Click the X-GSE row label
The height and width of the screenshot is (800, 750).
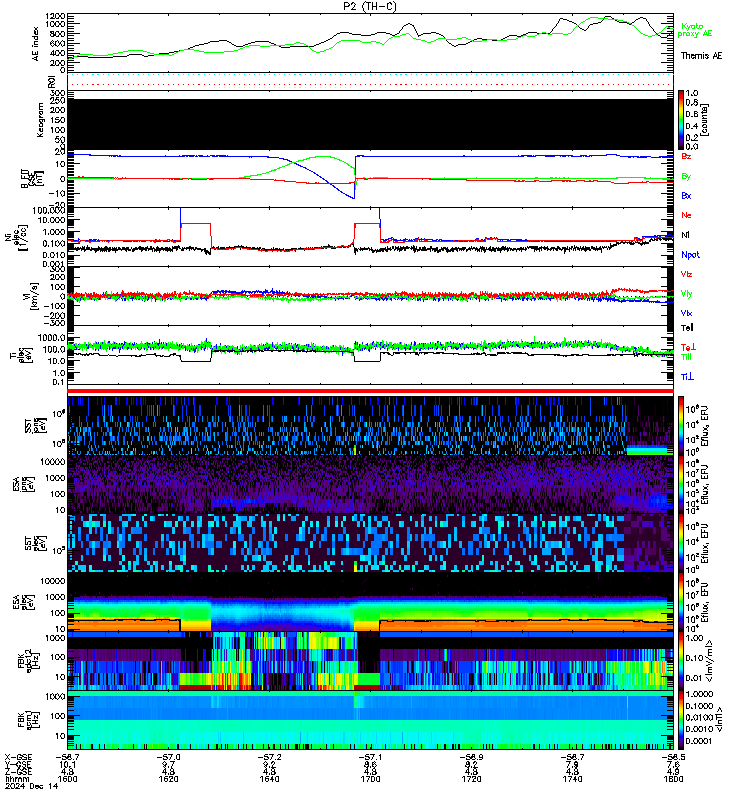18,758
